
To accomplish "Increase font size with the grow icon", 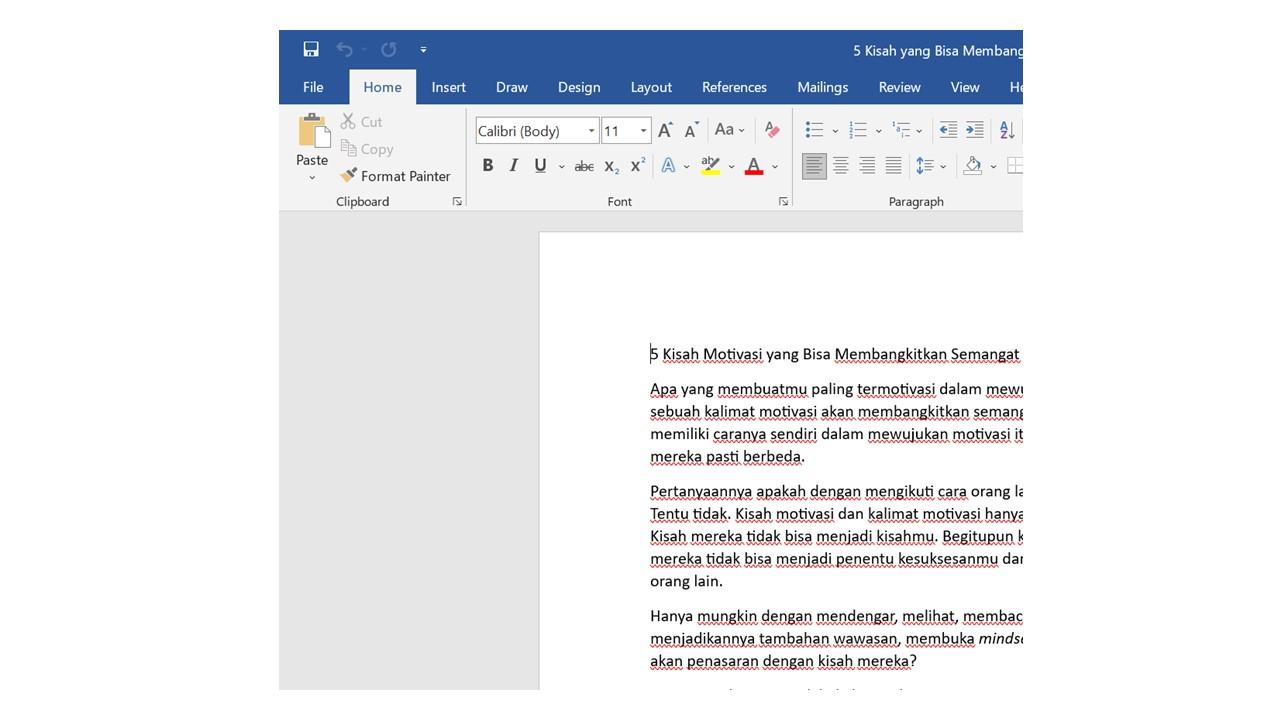I will point(665,131).
